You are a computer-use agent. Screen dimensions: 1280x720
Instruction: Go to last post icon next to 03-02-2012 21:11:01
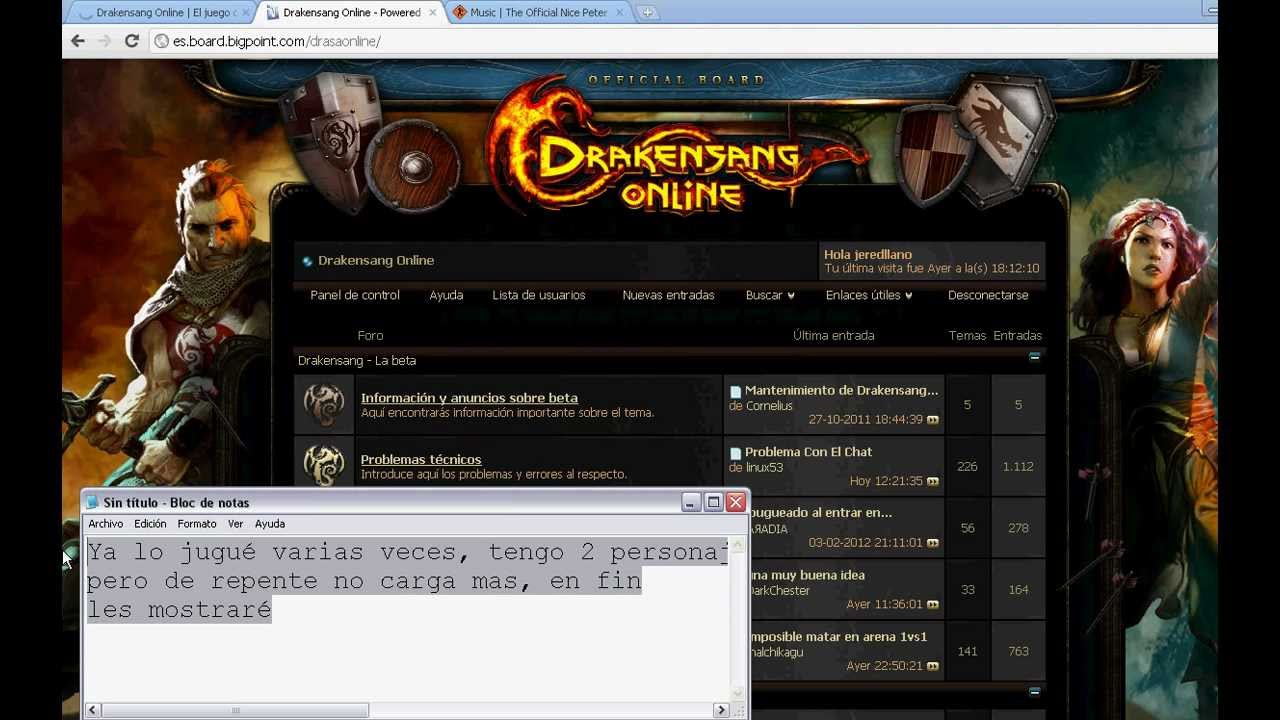click(933, 543)
